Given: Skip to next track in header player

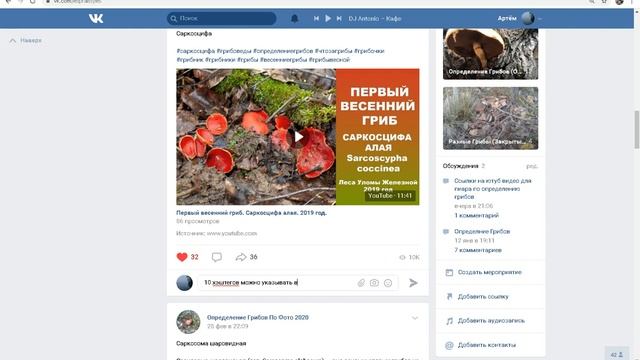Looking at the screenshot, I should pyautogui.click(x=339, y=18).
